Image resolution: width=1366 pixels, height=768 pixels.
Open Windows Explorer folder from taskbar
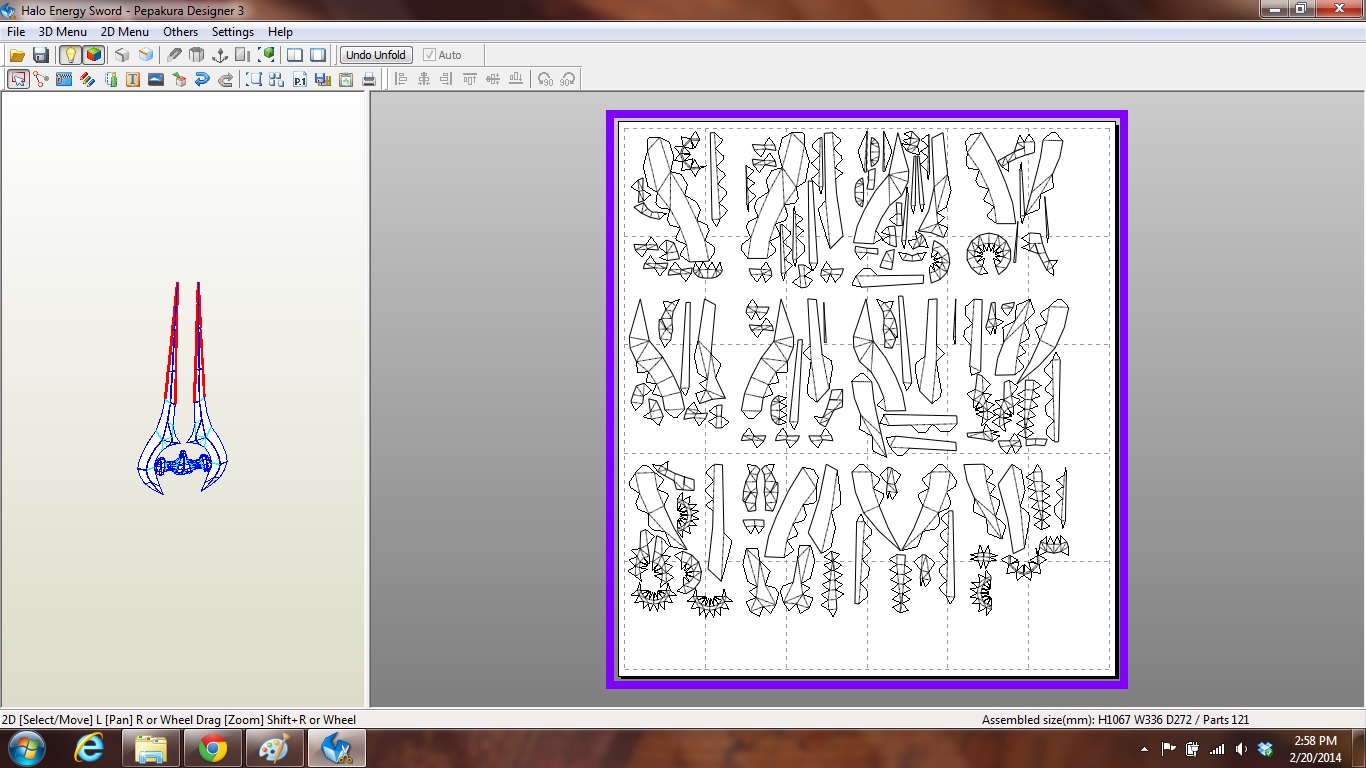coord(151,748)
